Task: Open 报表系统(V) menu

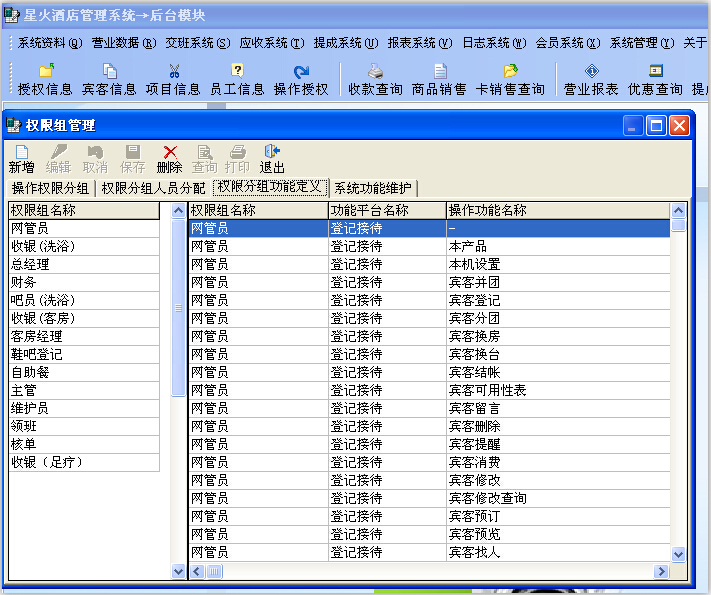Action: 420,43
